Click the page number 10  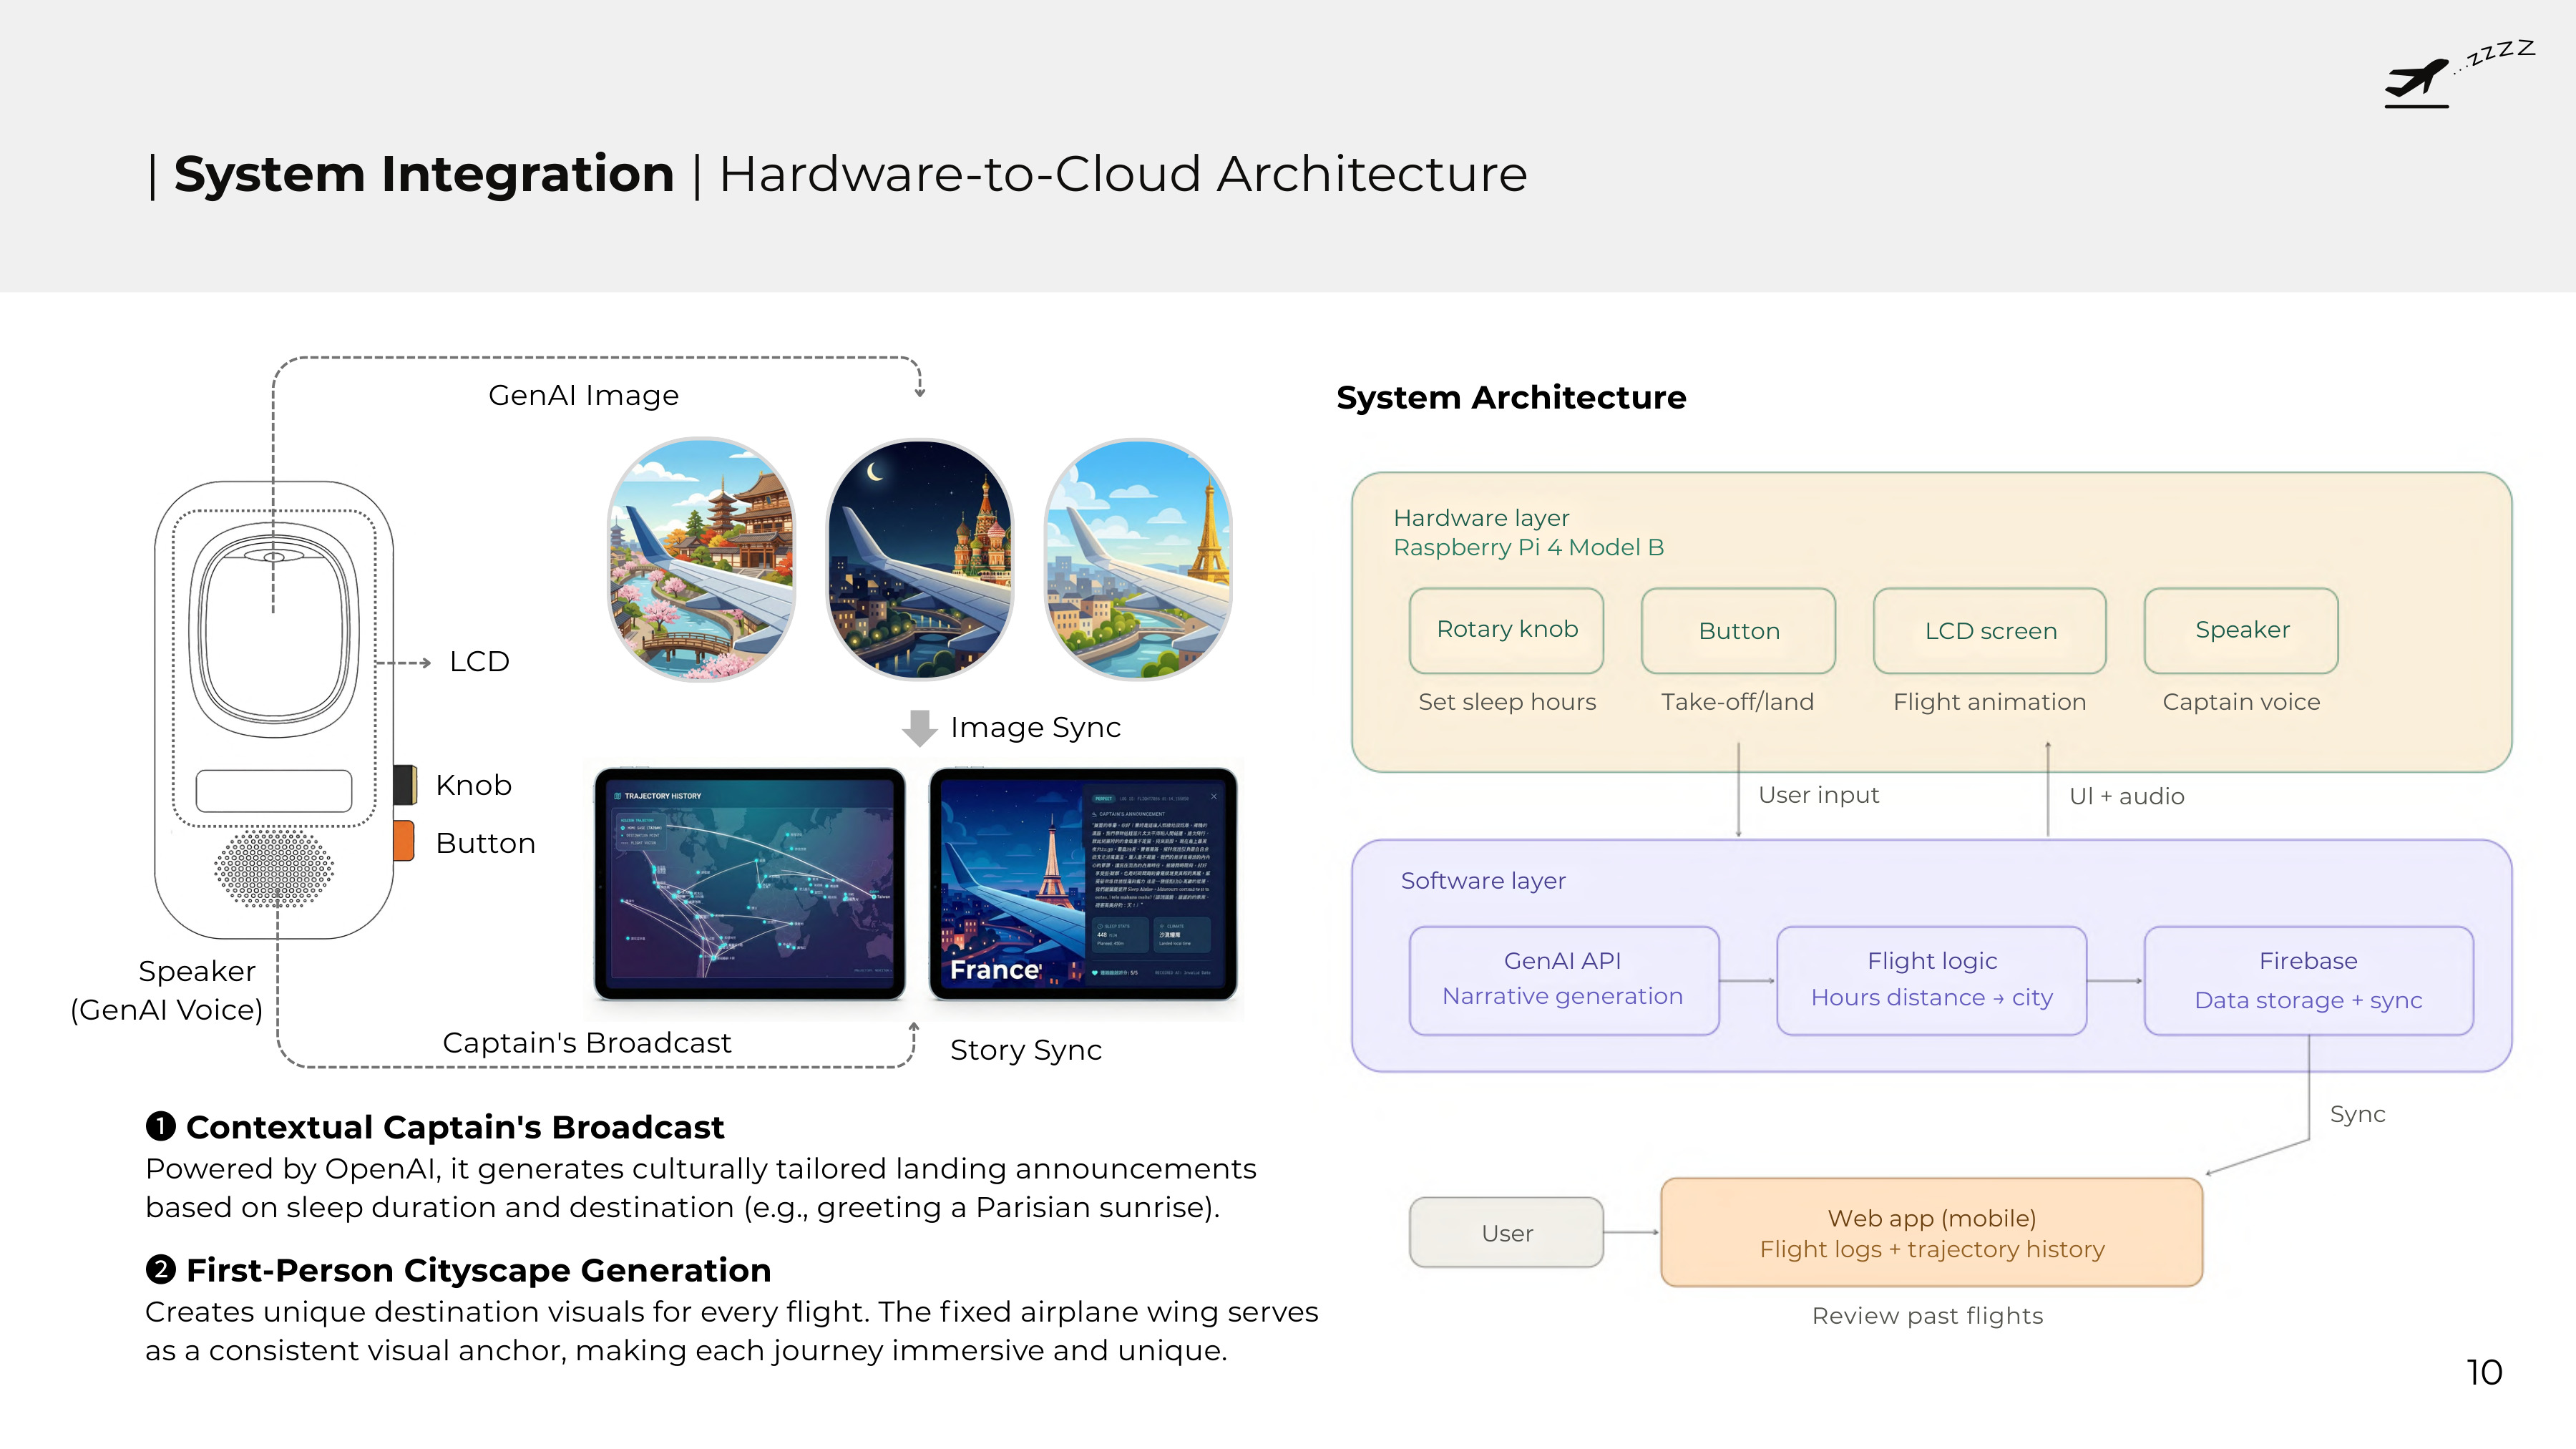click(x=2484, y=1372)
